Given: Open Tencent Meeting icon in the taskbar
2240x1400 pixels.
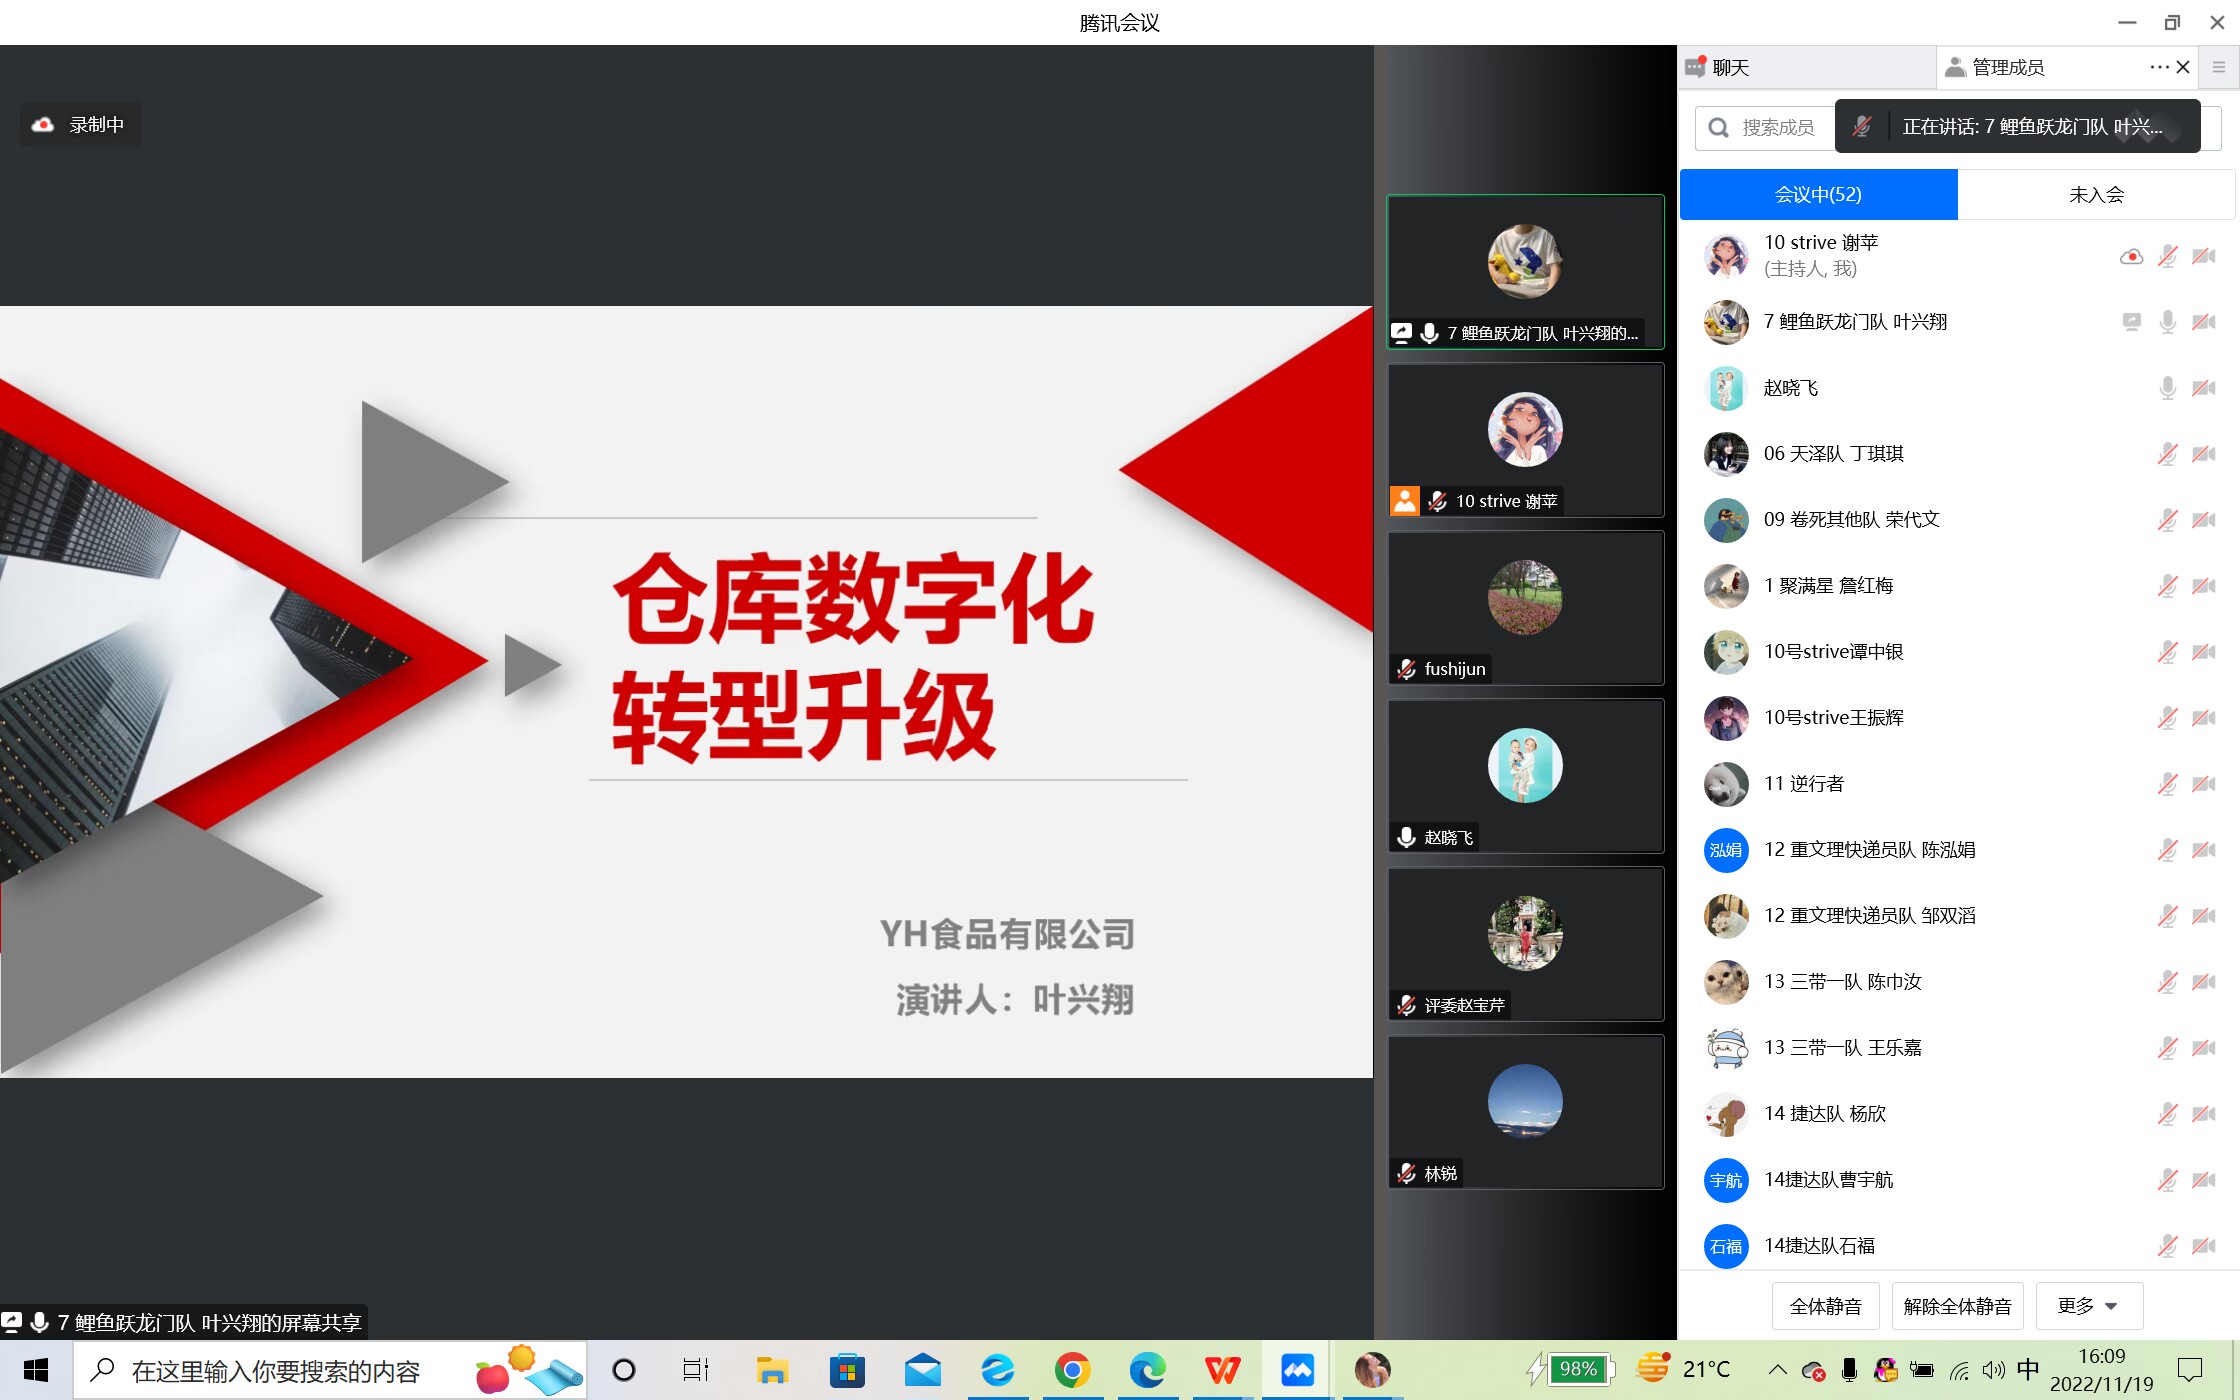Looking at the screenshot, I should click(1297, 1370).
